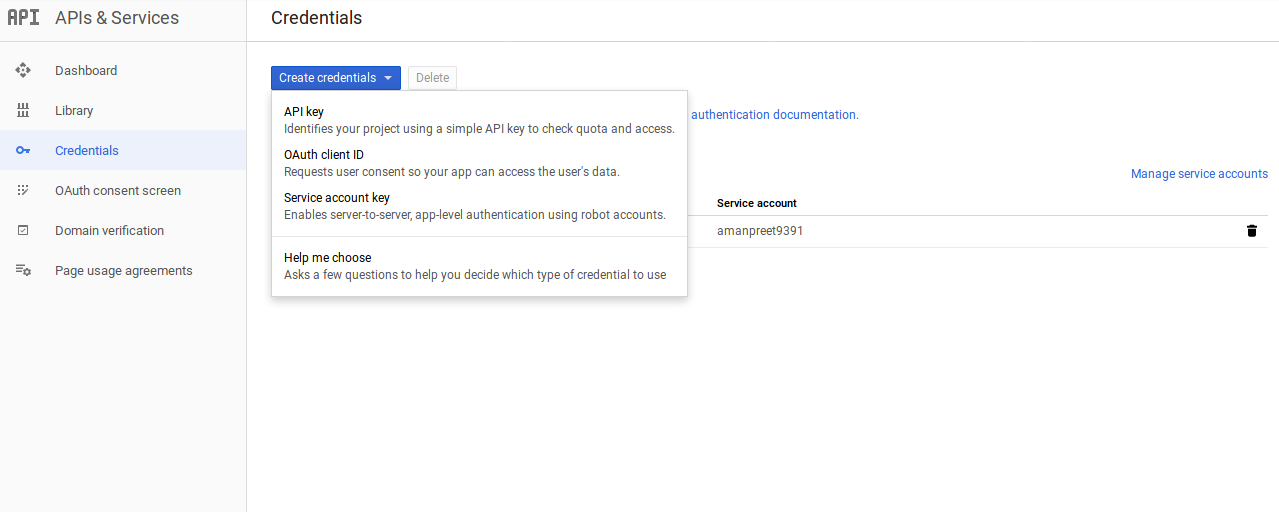Delete service account amanpreet9391 via trash icon

click(x=1251, y=231)
